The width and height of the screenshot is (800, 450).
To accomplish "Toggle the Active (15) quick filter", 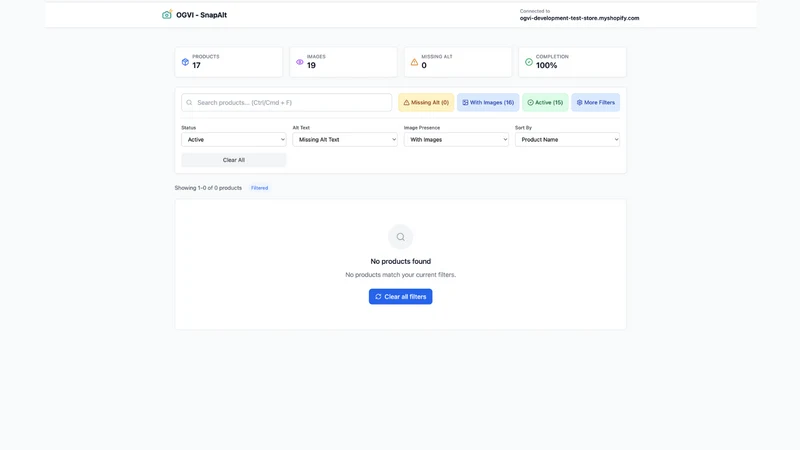I will point(545,103).
